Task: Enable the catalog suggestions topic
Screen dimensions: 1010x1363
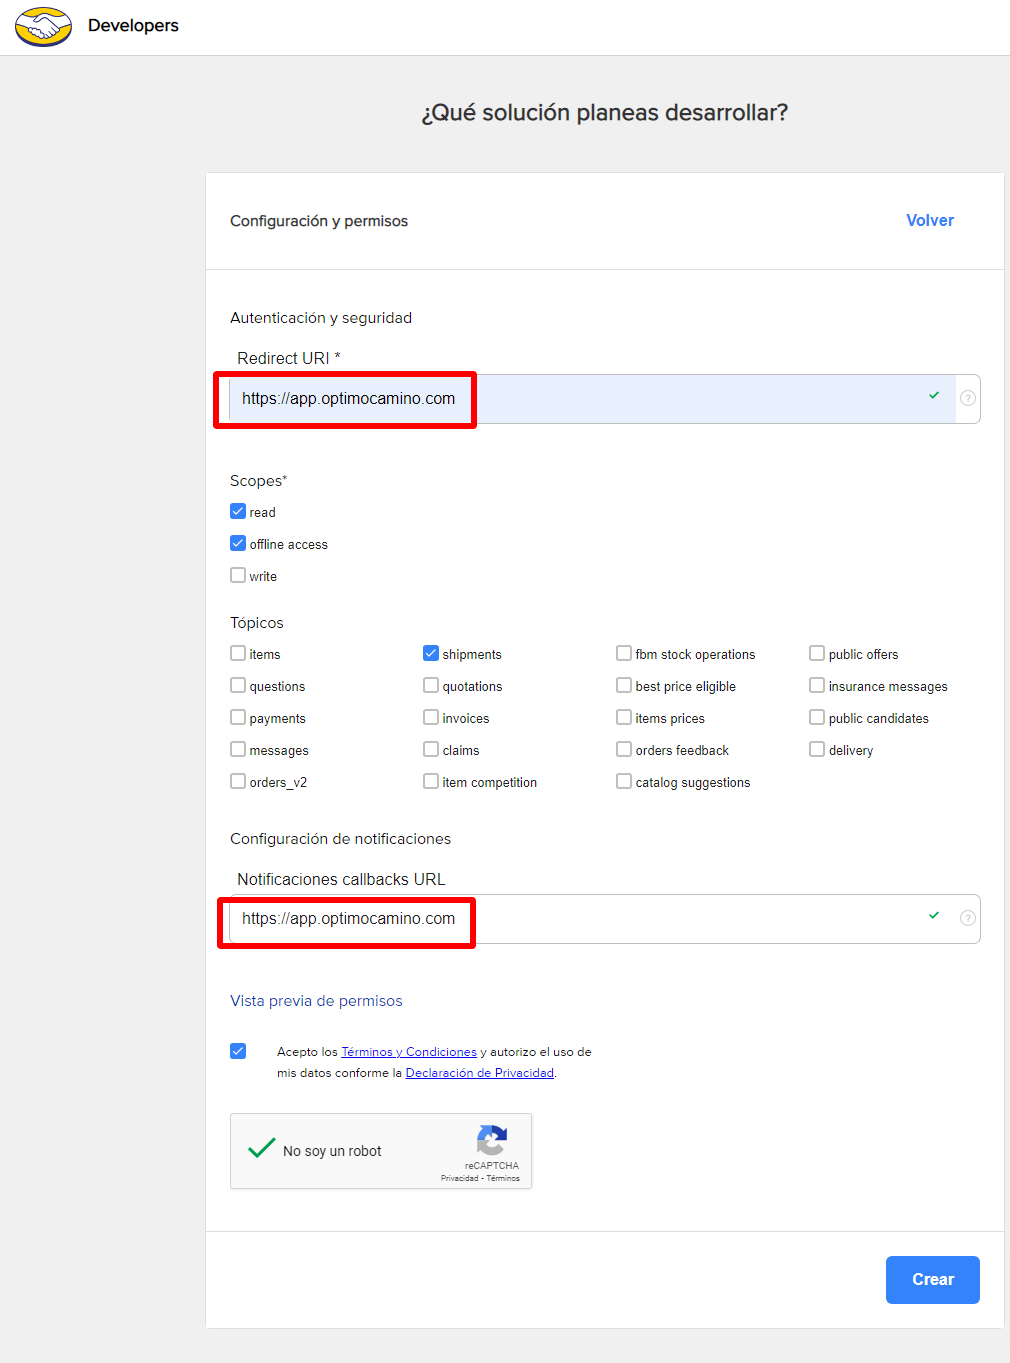Action: click(x=624, y=781)
